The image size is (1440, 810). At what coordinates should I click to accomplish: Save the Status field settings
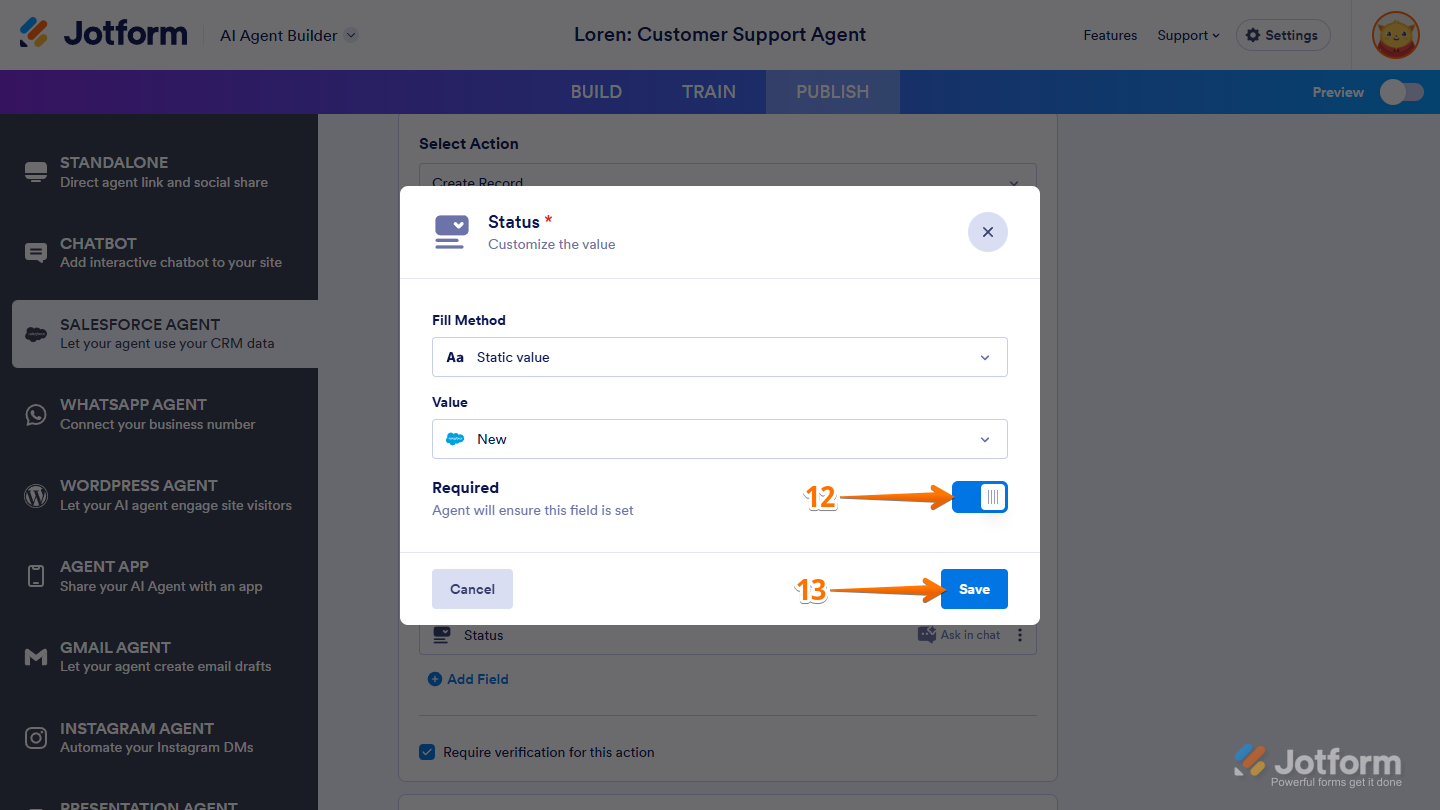click(973, 589)
